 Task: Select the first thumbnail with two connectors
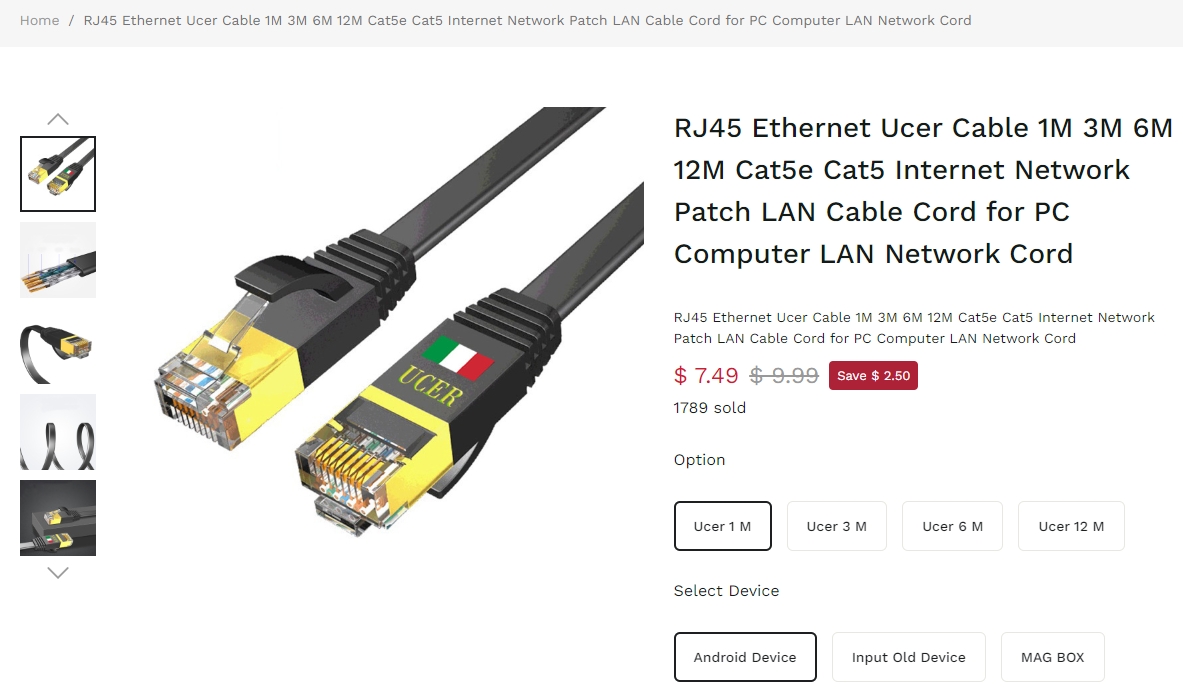coord(58,174)
